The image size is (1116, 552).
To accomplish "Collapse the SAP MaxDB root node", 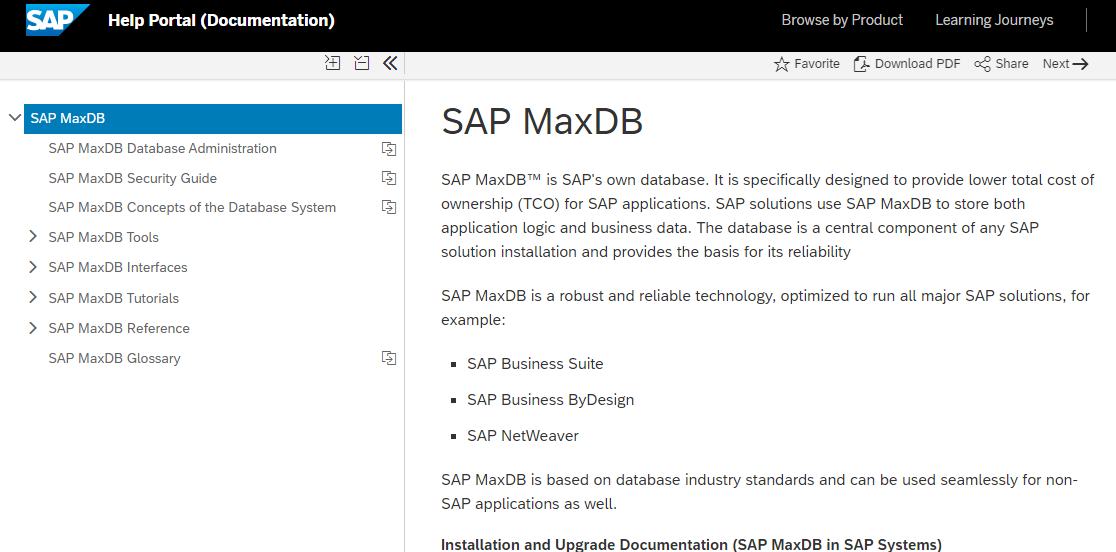I will (x=14, y=118).
